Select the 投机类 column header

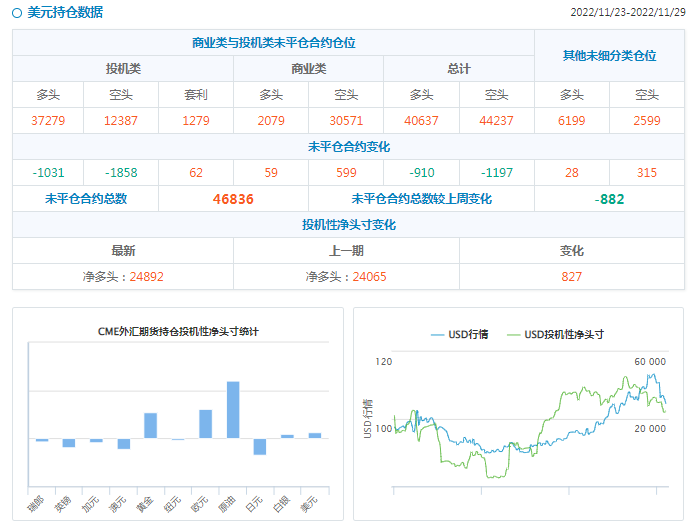point(123,69)
